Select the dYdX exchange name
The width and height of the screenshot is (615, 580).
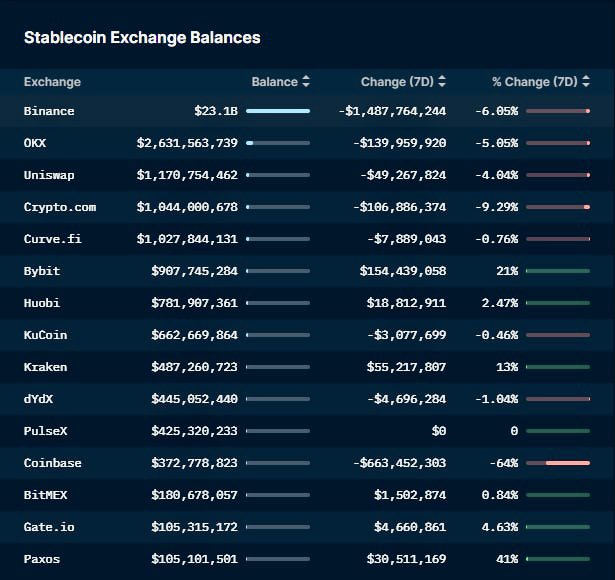point(38,399)
